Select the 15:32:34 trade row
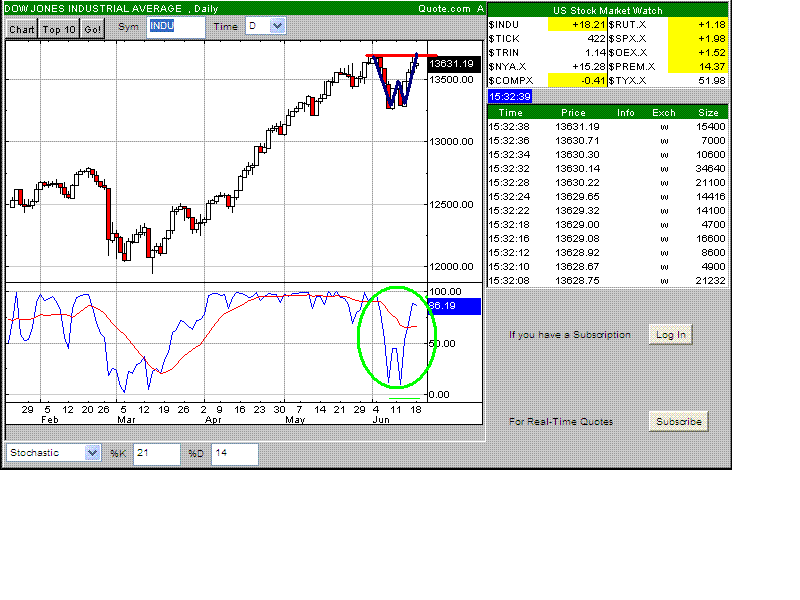The image size is (800, 600). (607, 155)
